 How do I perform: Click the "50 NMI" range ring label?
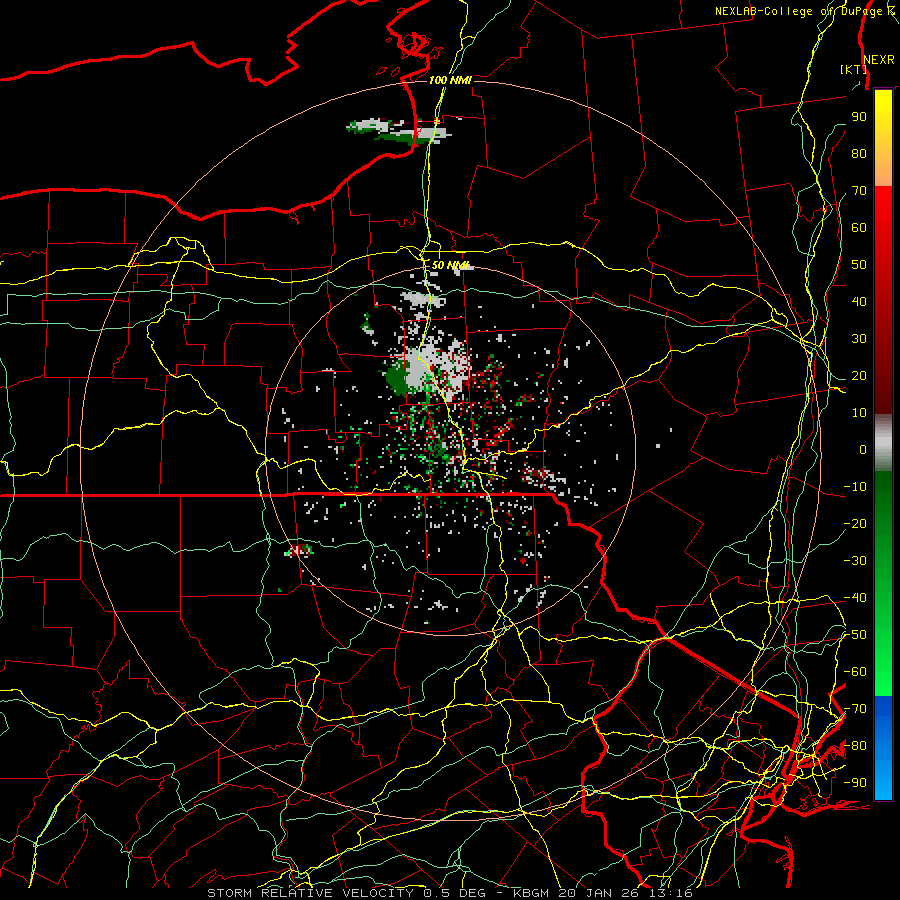(x=451, y=265)
